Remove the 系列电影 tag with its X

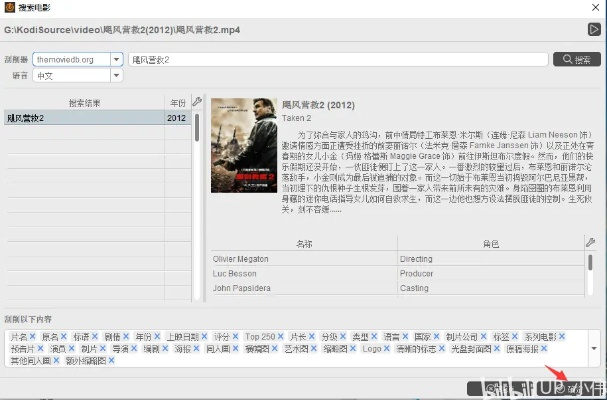(x=562, y=336)
